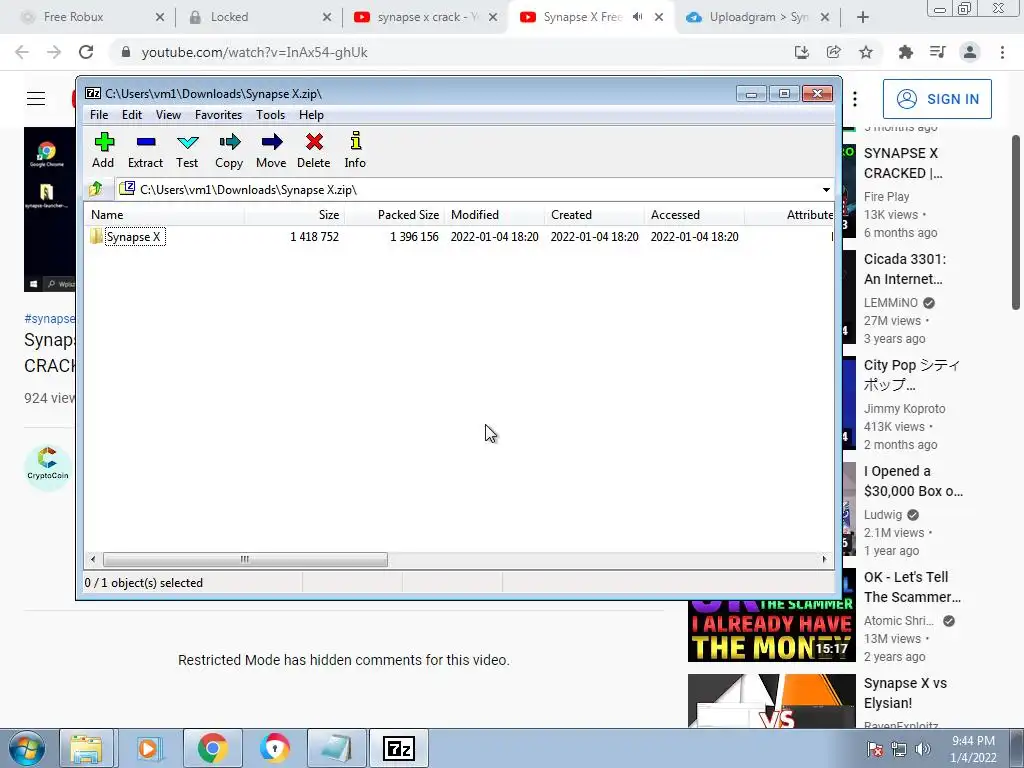Click the 7-Zip horizontal scrollbar thumb
Image resolution: width=1024 pixels, height=768 pixels.
click(x=245, y=560)
